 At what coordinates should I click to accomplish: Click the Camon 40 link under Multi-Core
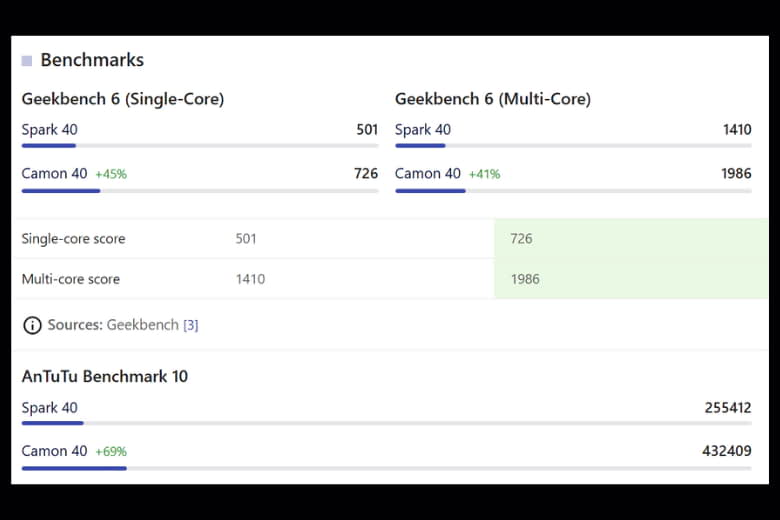428,174
